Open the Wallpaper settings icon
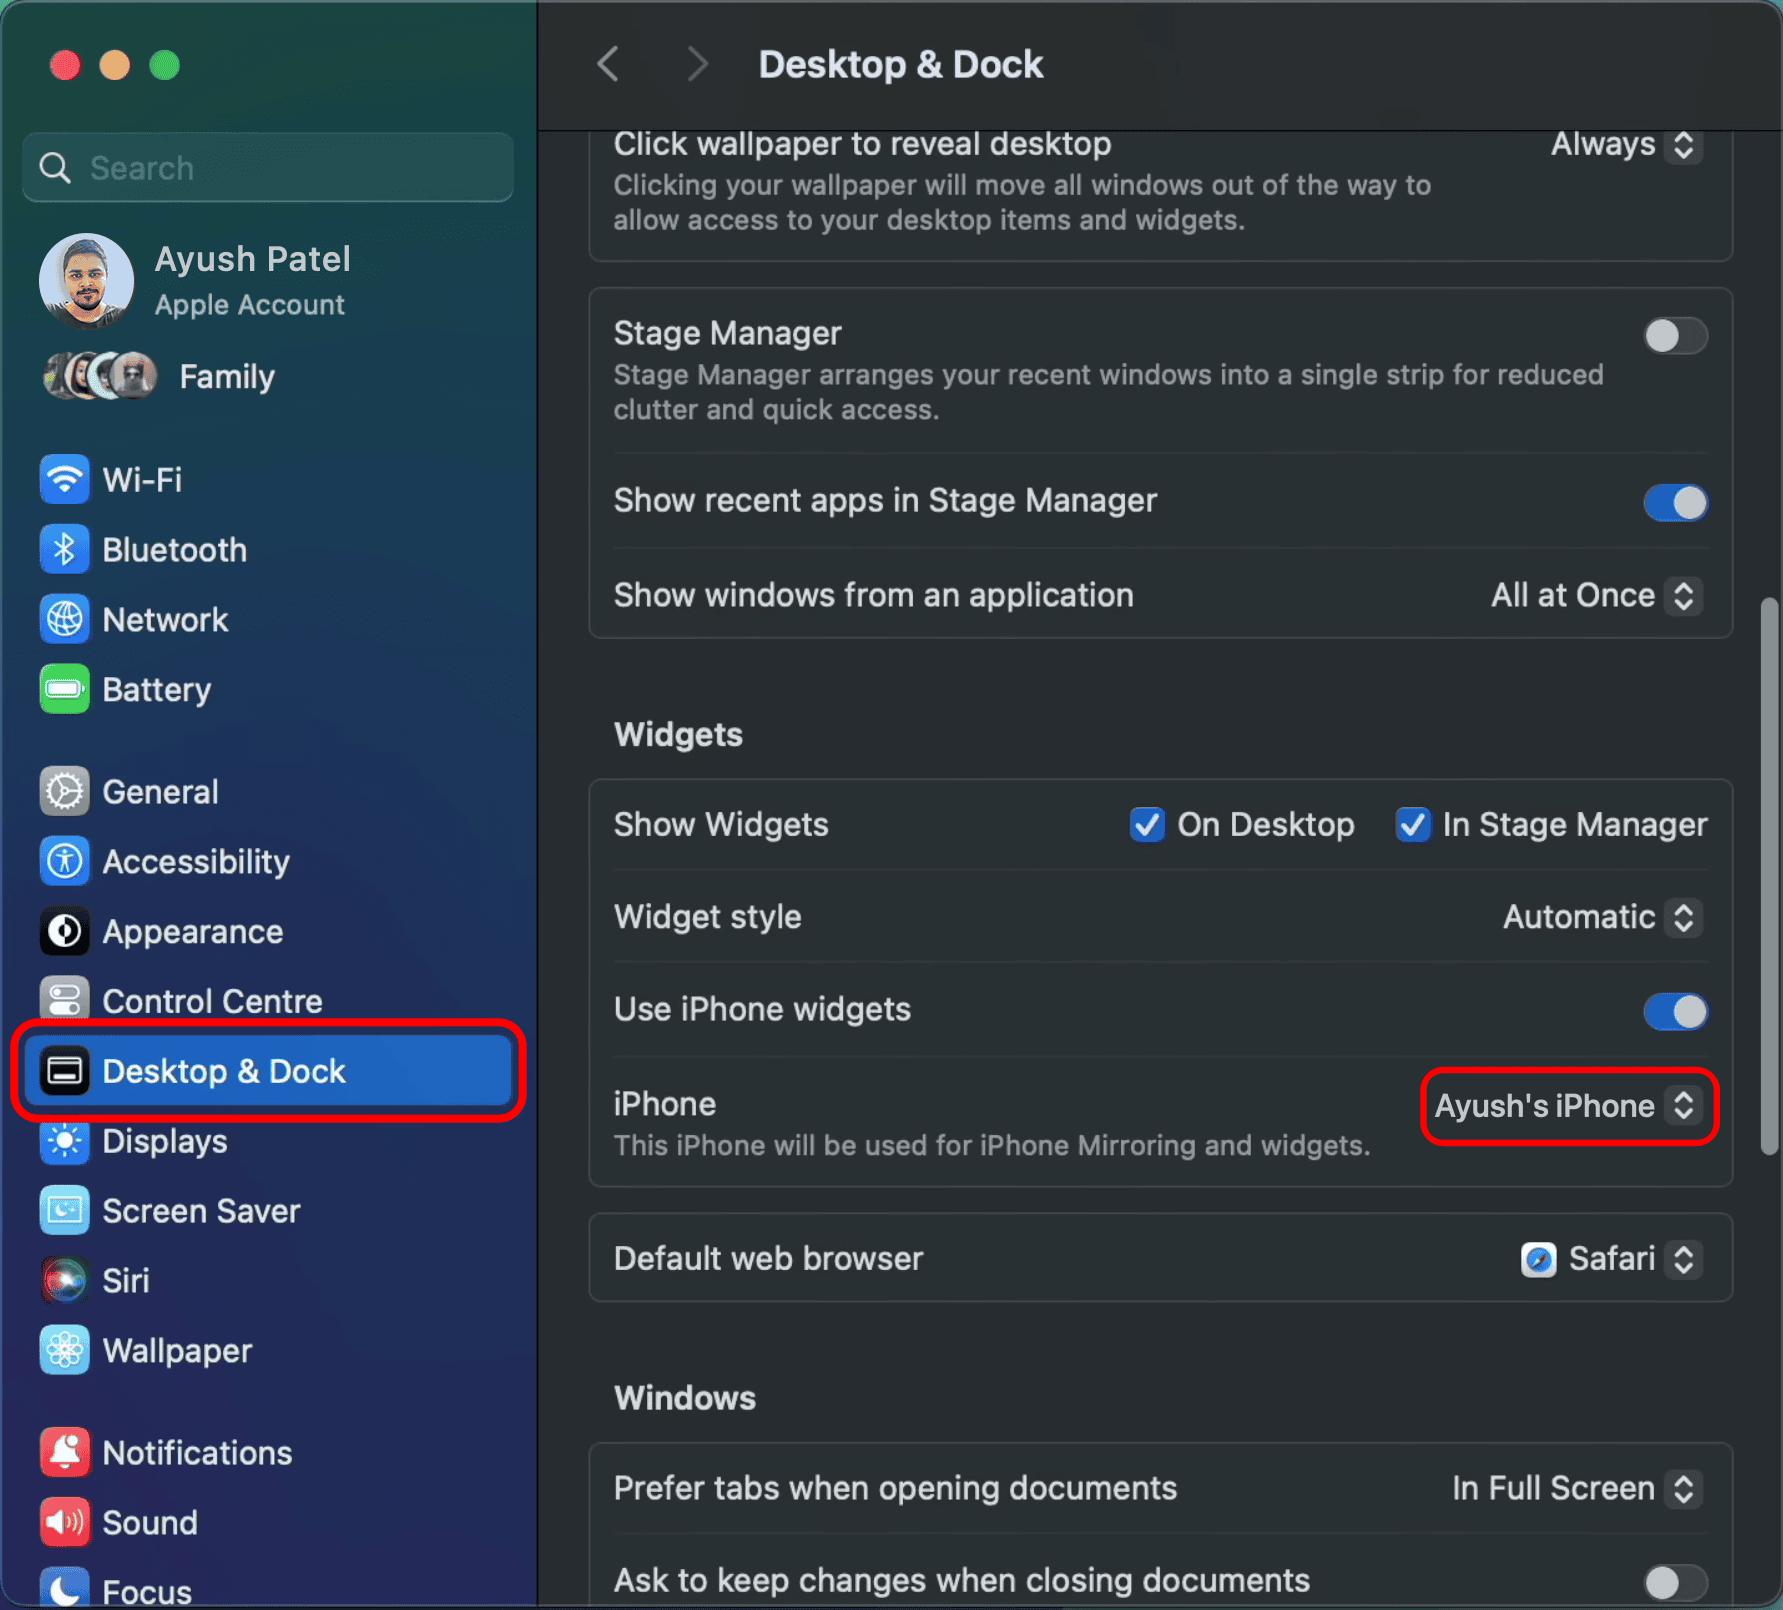The image size is (1783, 1610). (65, 1350)
